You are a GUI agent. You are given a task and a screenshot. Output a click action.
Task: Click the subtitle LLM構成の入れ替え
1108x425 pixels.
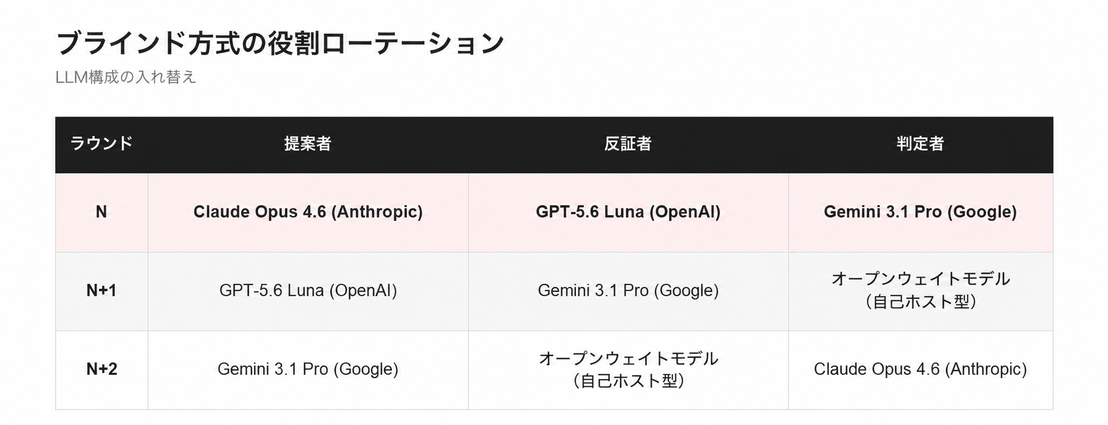pyautogui.click(x=126, y=78)
